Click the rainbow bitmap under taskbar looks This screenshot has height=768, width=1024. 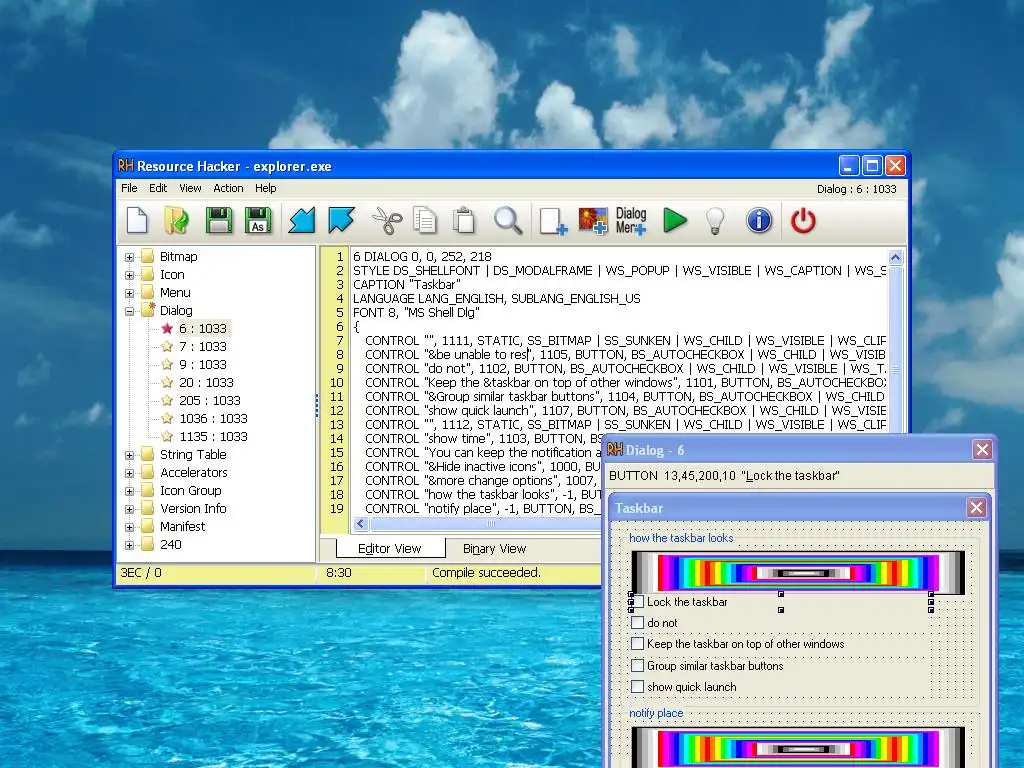798,573
